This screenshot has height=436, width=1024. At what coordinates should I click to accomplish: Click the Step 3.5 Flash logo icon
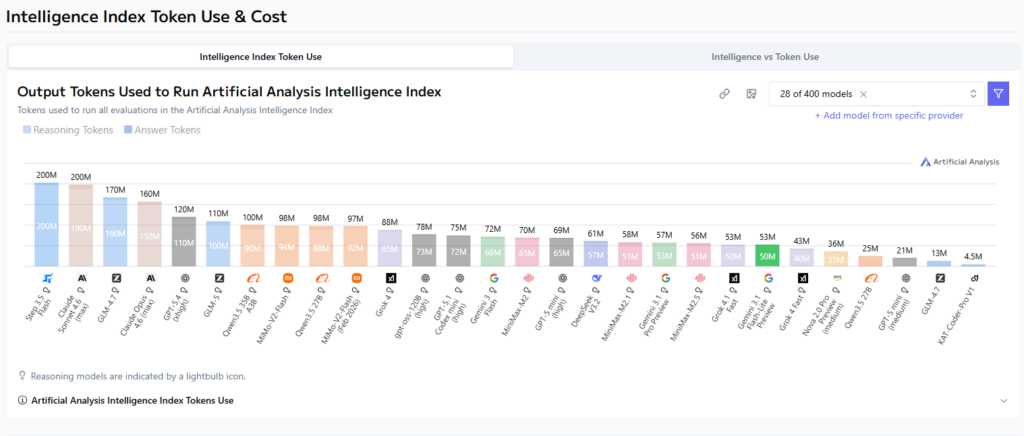coord(47,277)
